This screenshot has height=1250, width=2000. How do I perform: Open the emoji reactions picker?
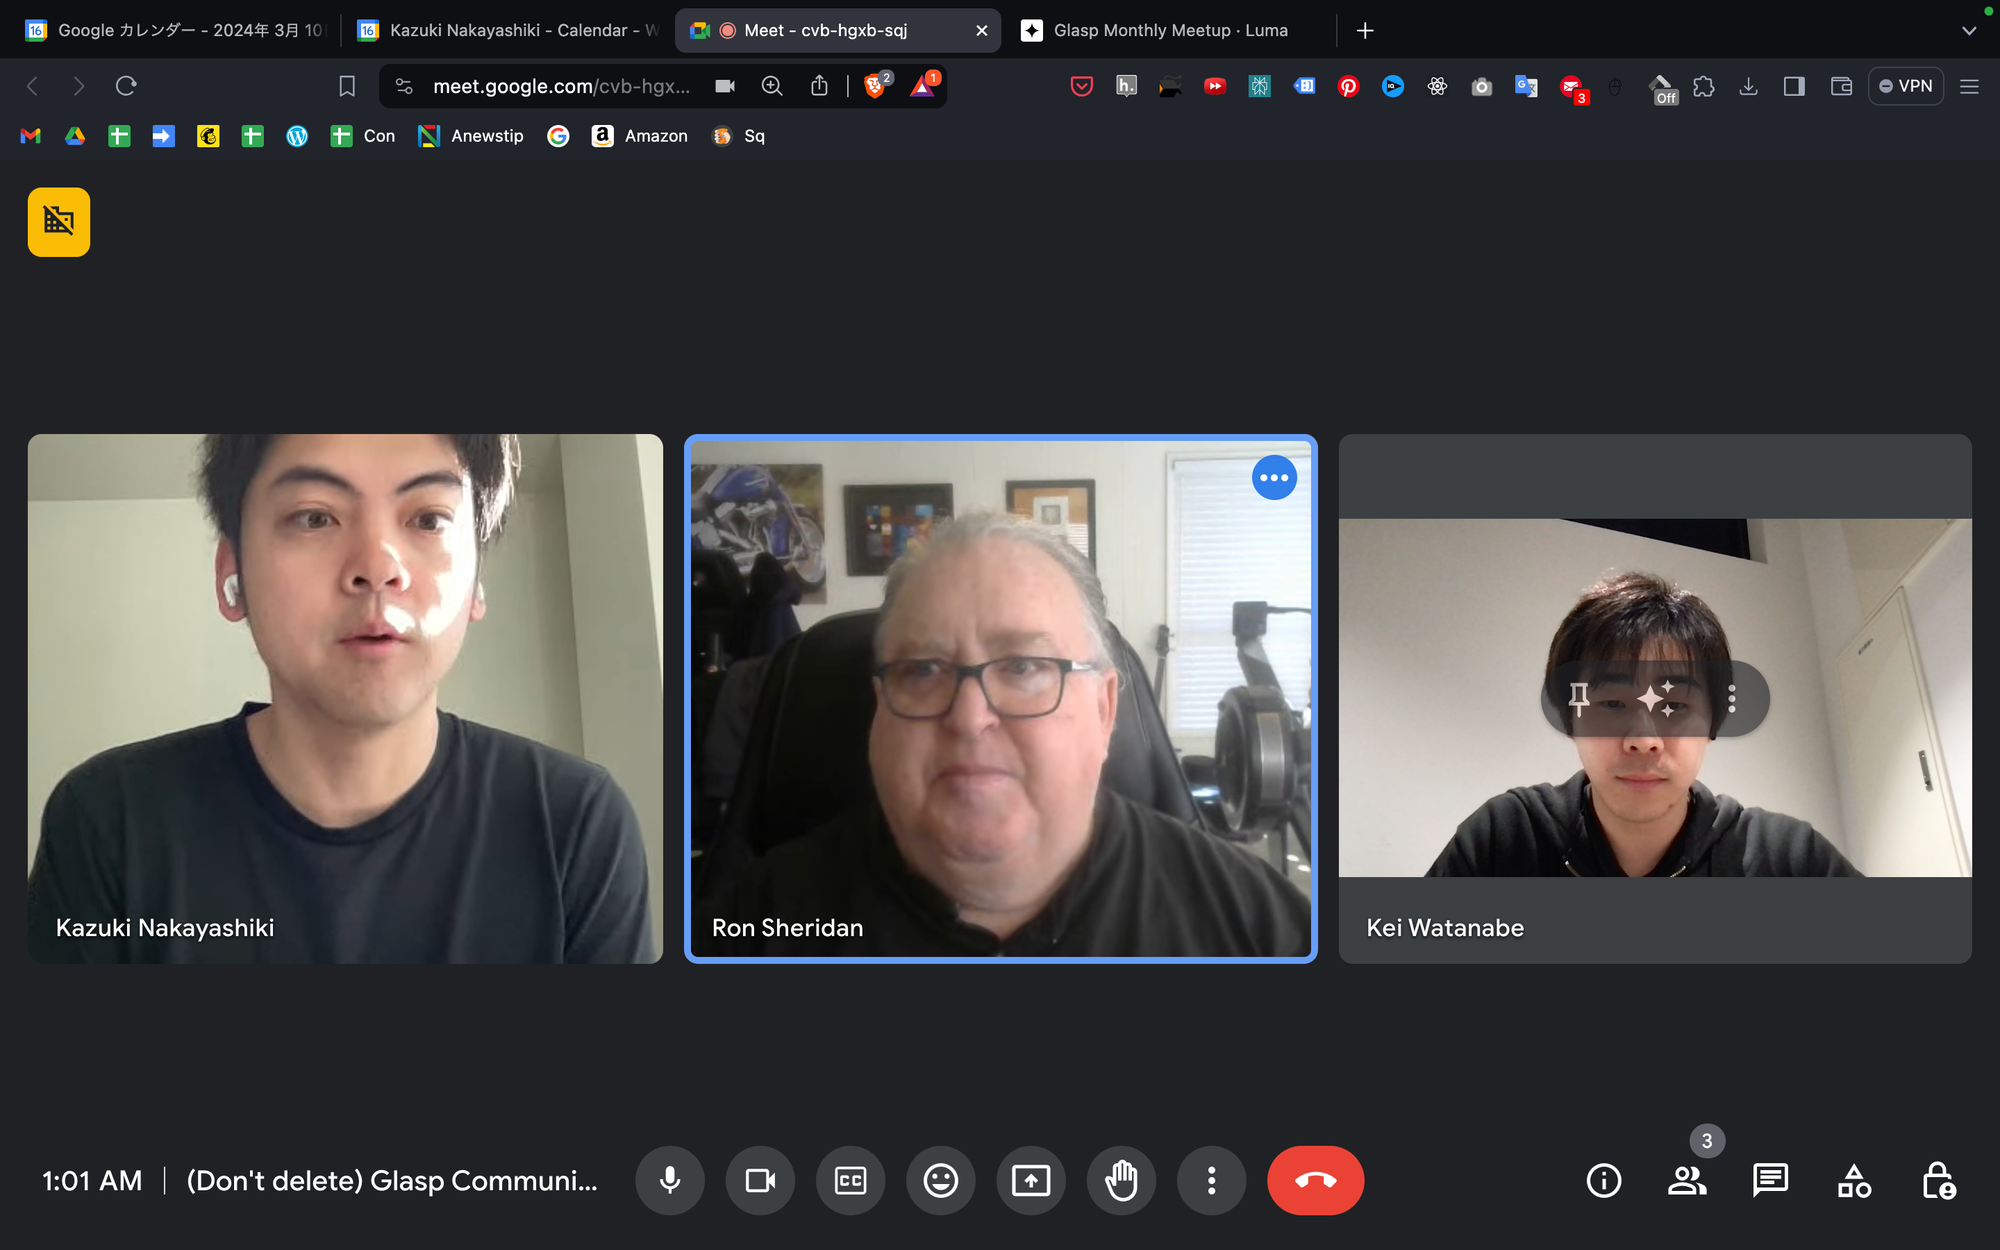tap(940, 1180)
